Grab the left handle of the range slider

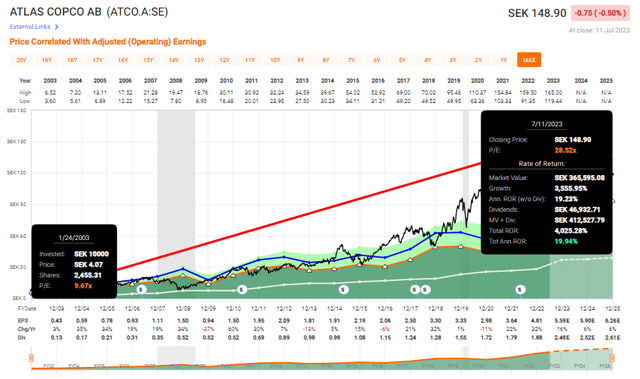click(31, 358)
